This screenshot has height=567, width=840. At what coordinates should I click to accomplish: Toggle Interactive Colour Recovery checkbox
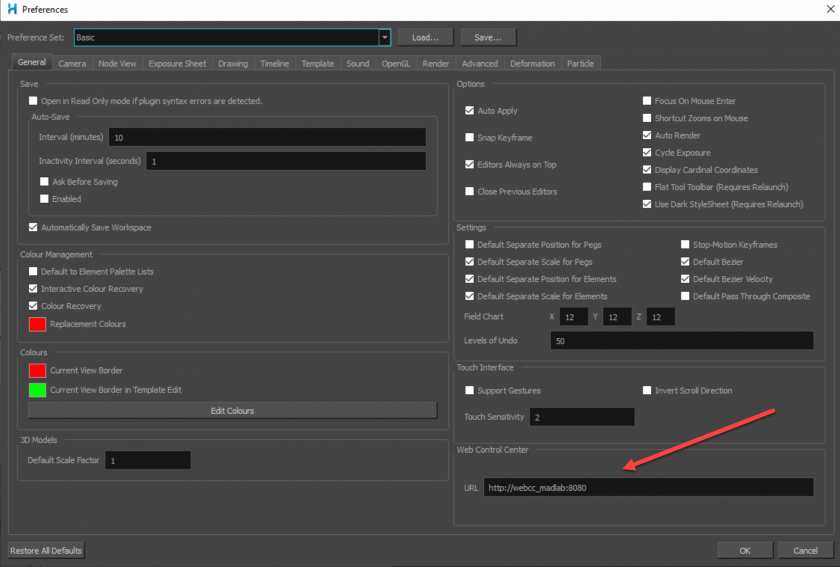coord(33,289)
